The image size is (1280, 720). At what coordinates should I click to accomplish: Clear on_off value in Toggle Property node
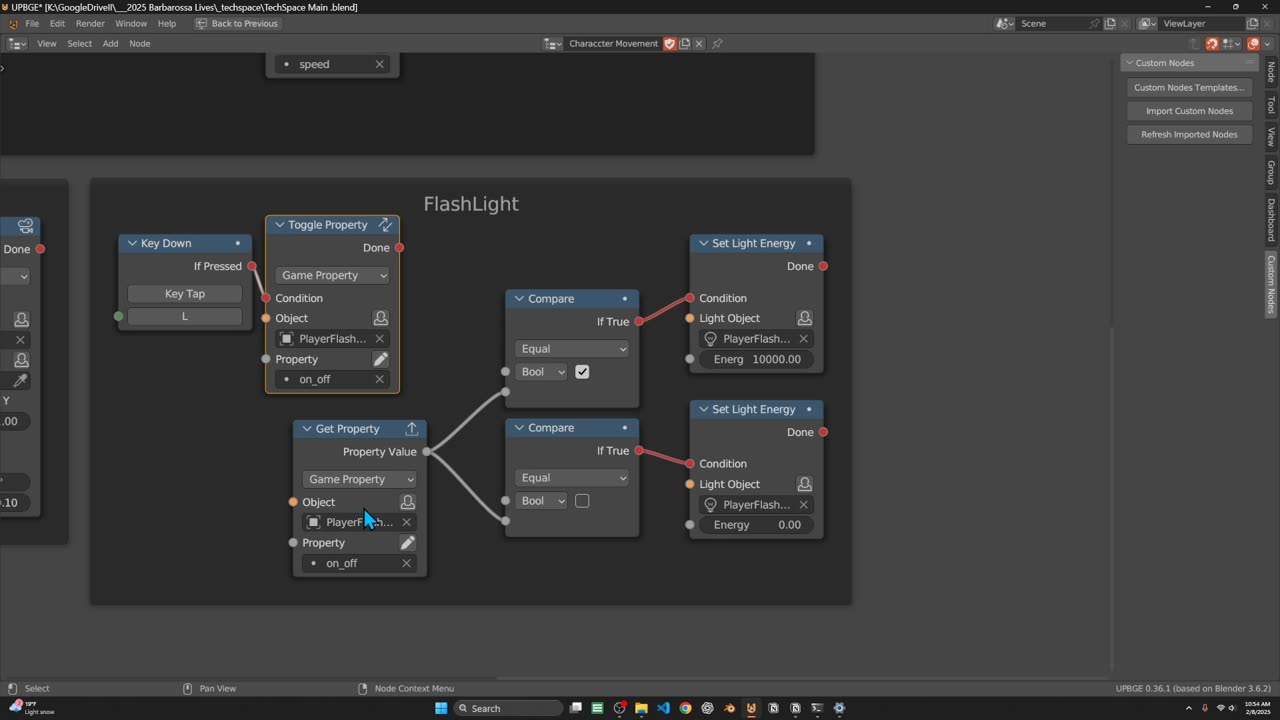coord(380,379)
